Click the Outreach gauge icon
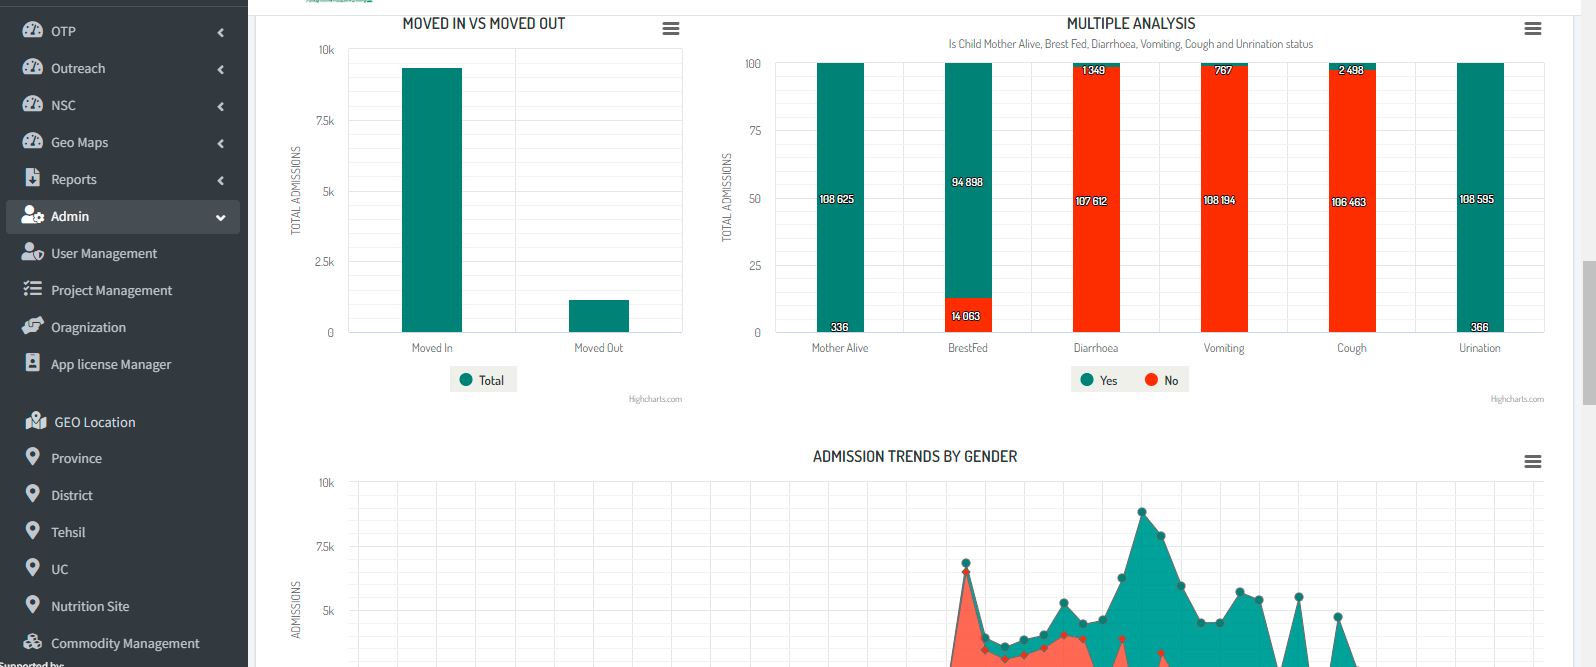 point(32,67)
